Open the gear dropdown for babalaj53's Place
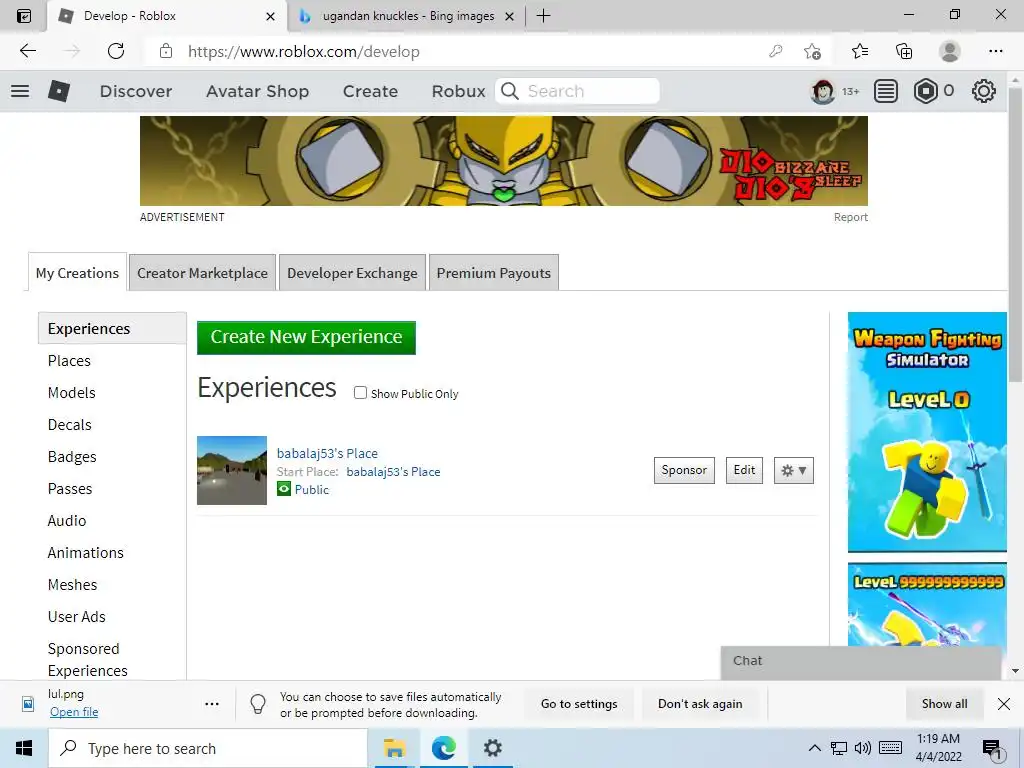 coord(793,470)
